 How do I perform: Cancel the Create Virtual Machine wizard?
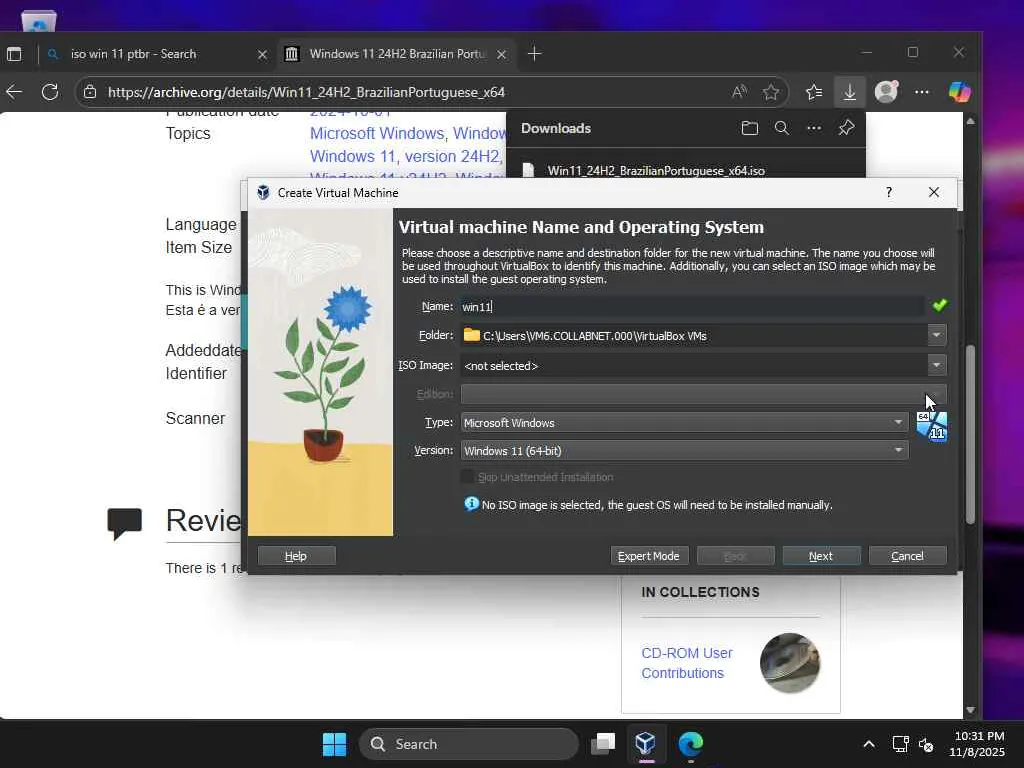907,556
